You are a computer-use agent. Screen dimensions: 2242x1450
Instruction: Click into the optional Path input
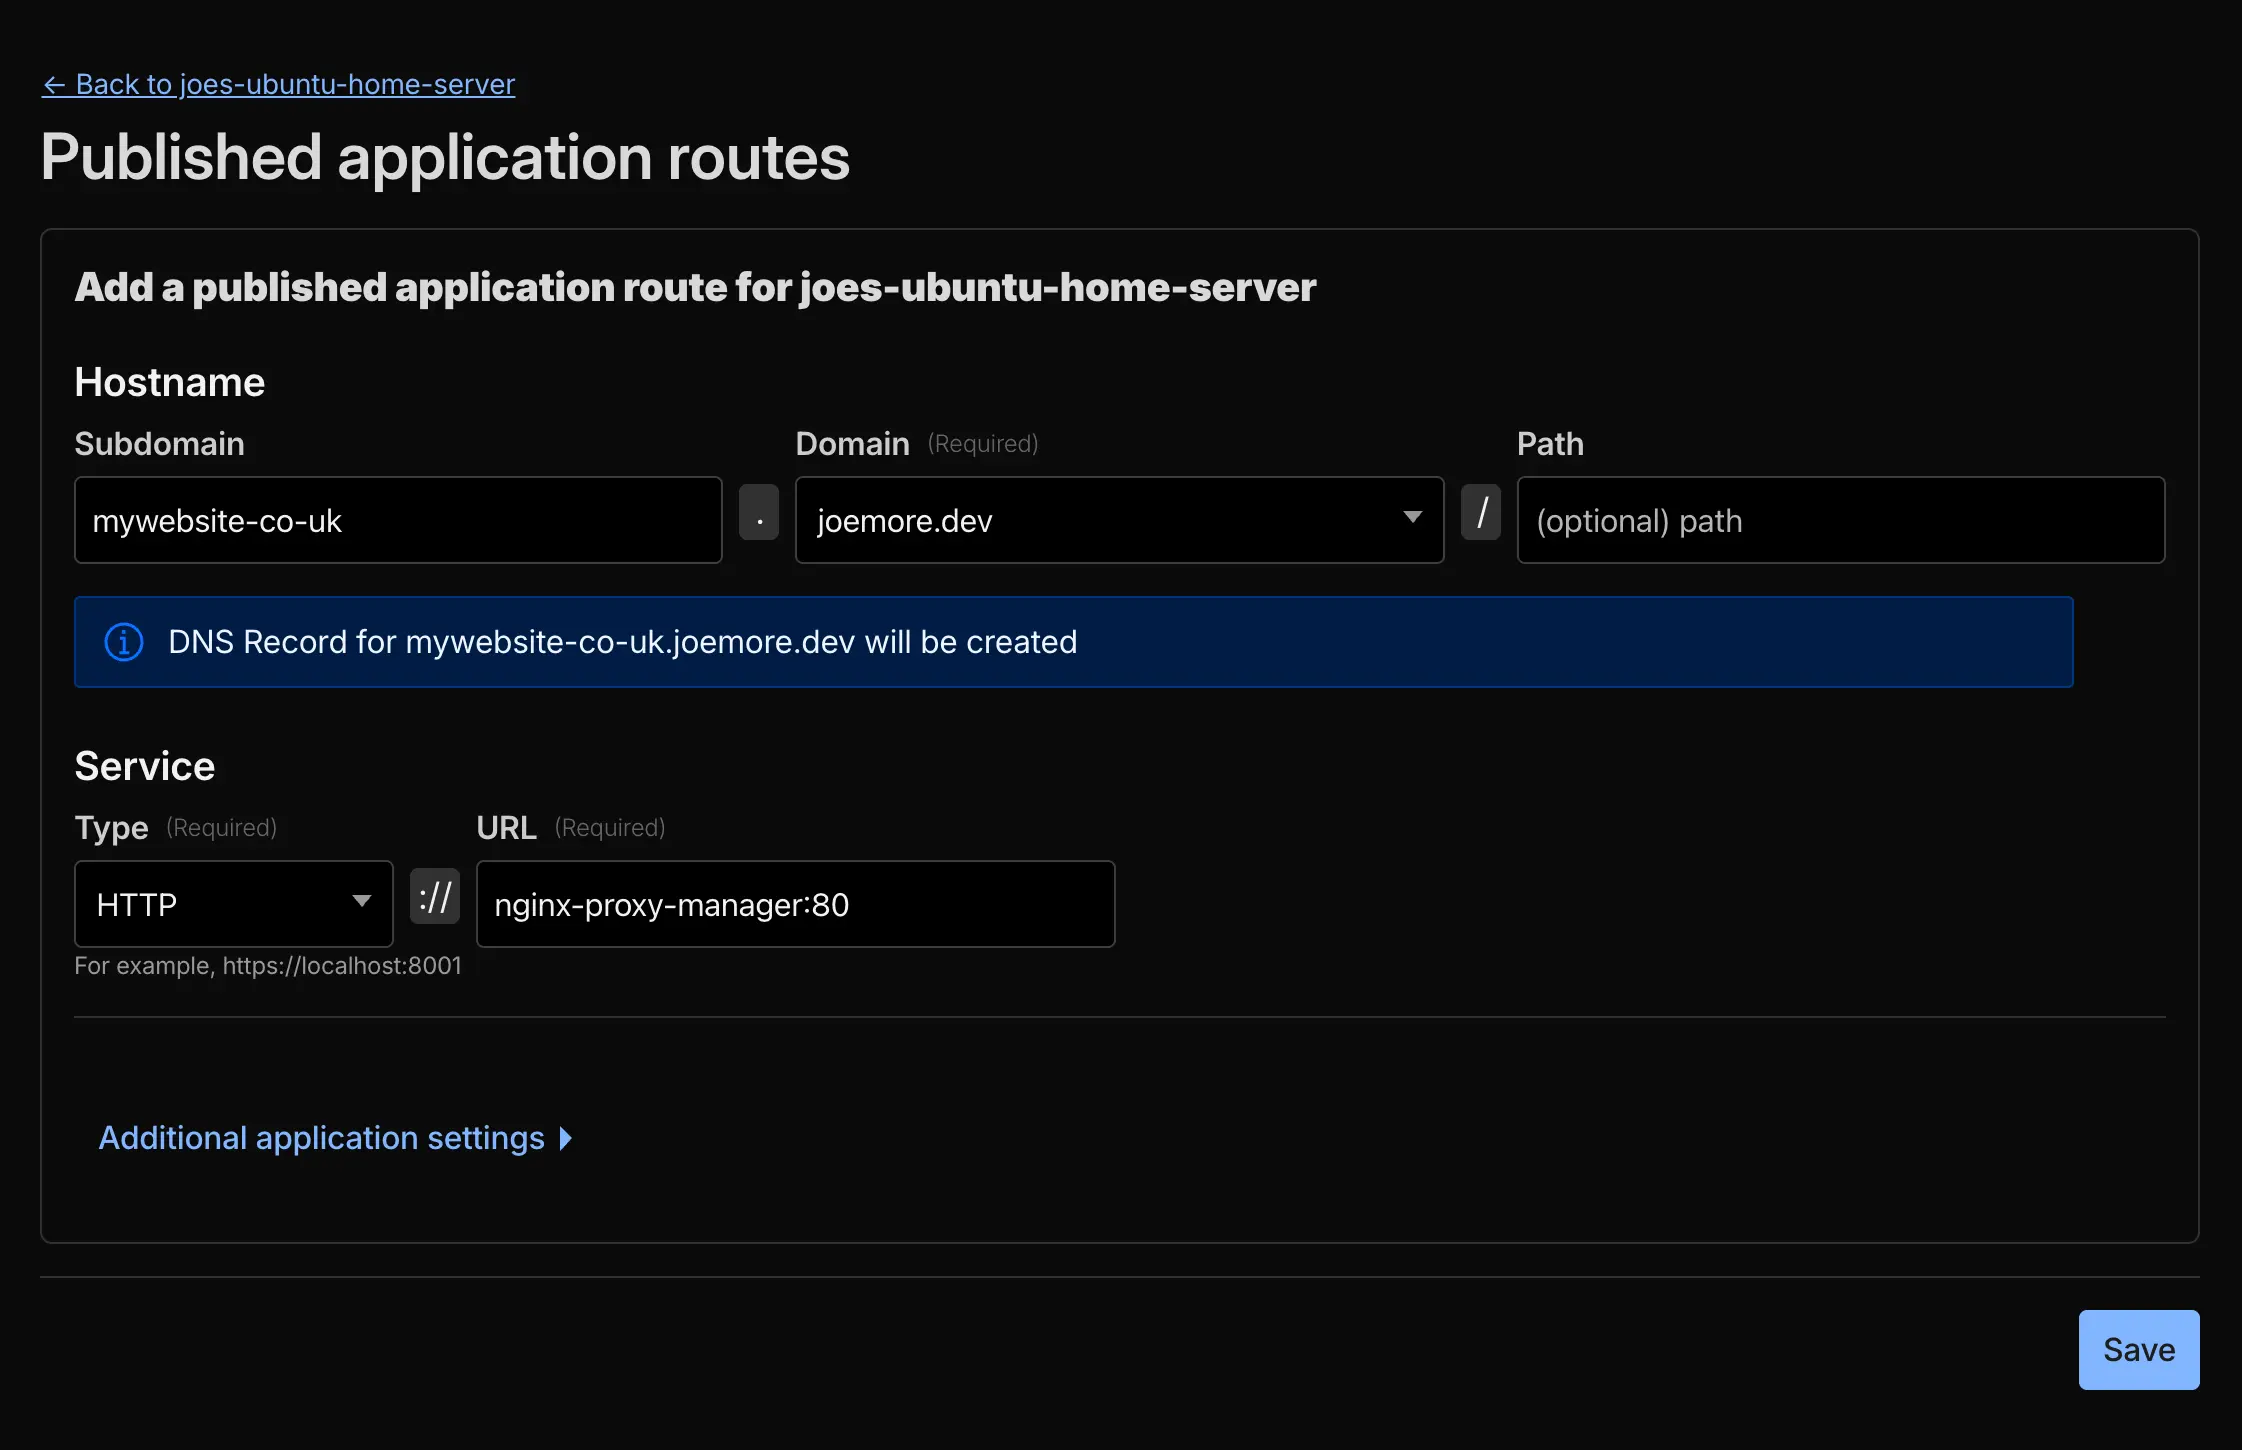(x=1840, y=520)
